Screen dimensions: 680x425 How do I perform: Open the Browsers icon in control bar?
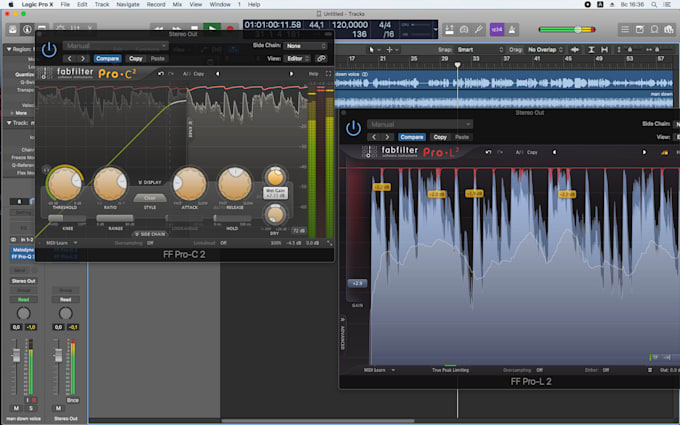(x=669, y=29)
